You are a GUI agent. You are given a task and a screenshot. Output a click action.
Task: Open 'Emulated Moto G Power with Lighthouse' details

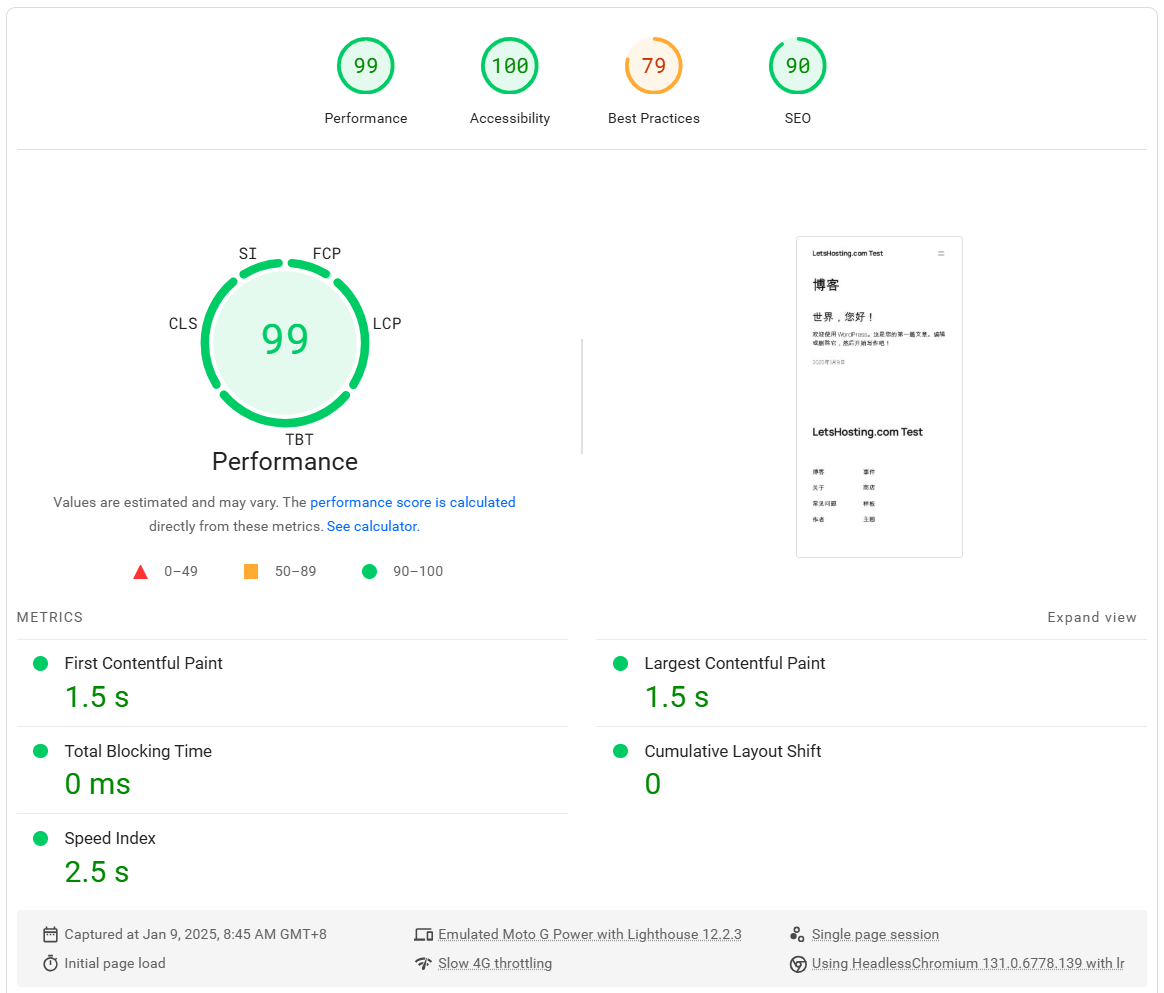click(x=589, y=934)
